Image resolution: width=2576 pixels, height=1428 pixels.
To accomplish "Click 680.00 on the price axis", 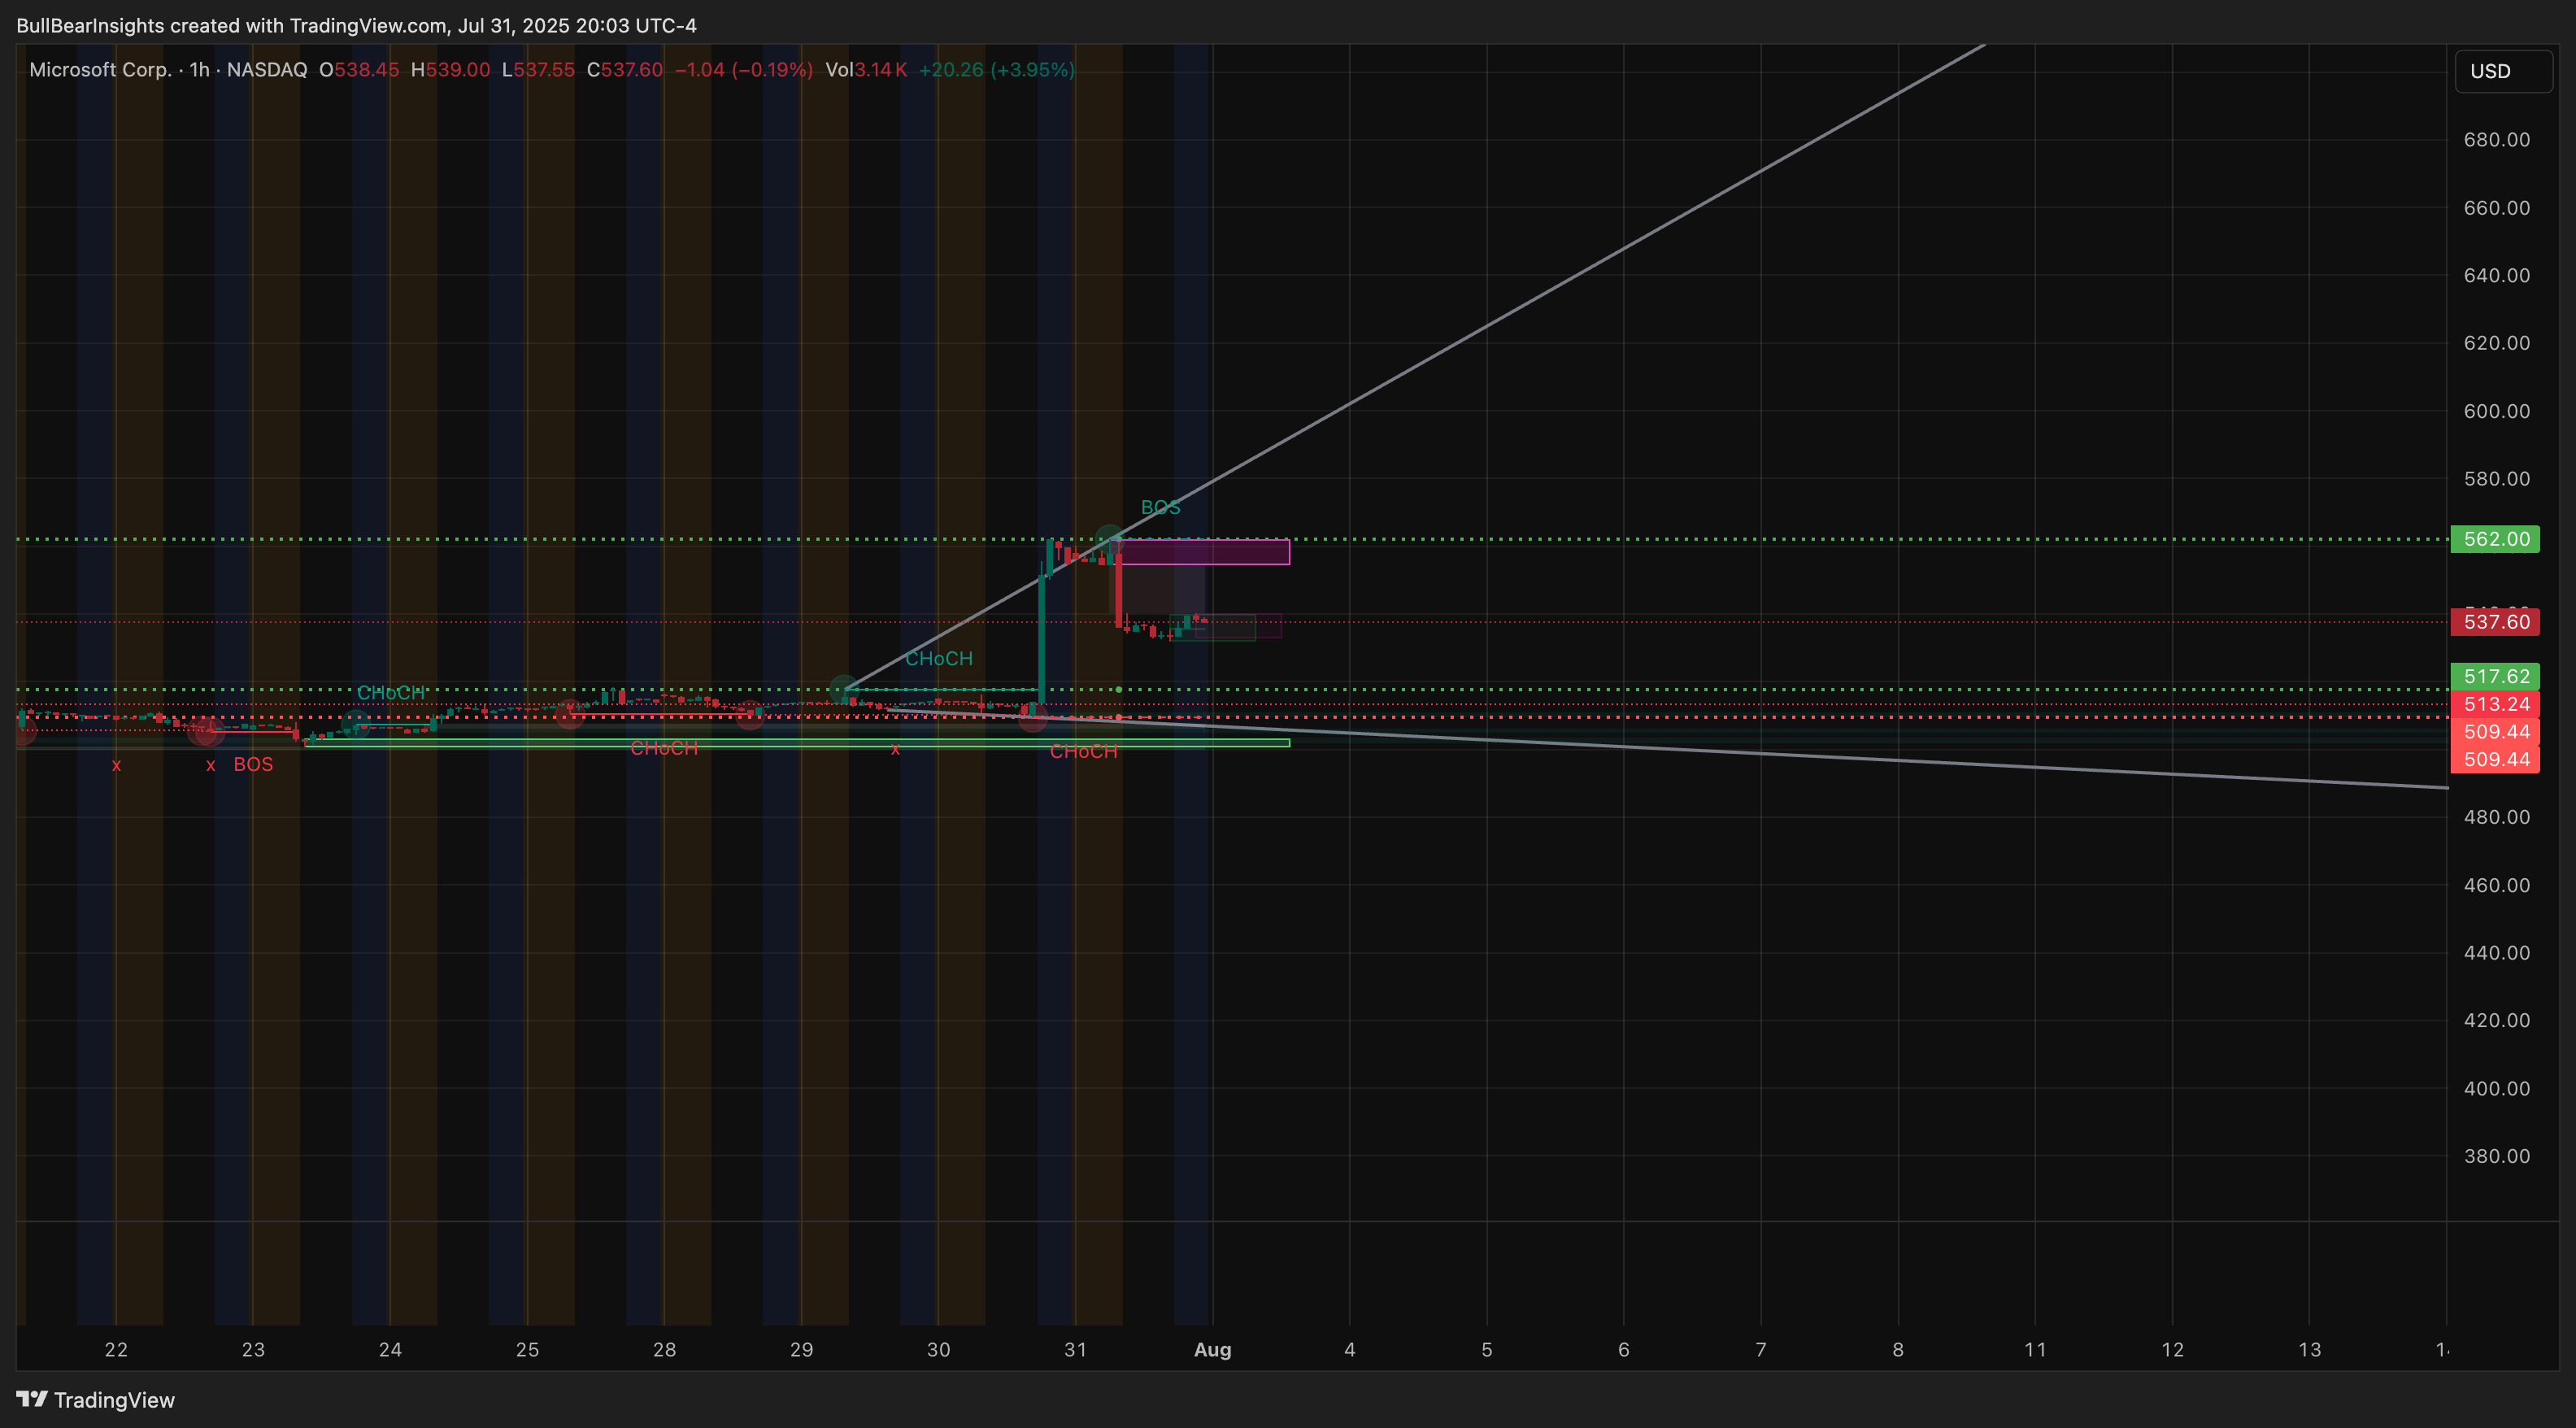I will (x=2496, y=139).
